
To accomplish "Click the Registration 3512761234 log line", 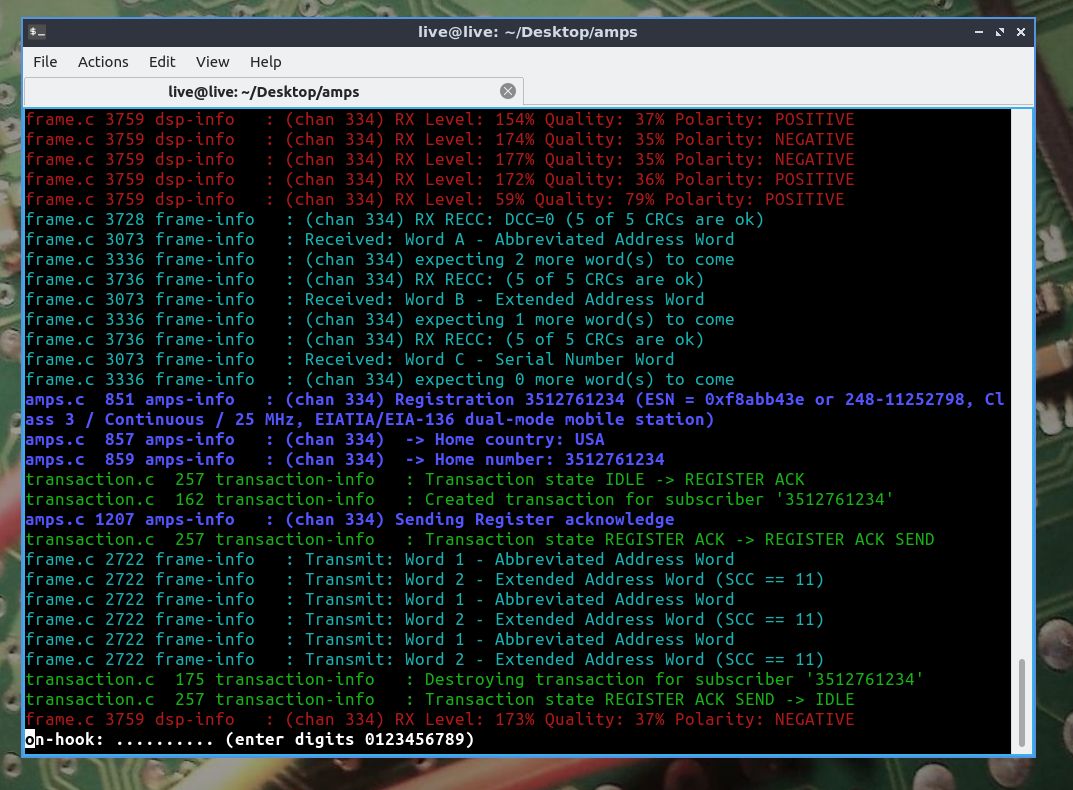I will pos(515,409).
